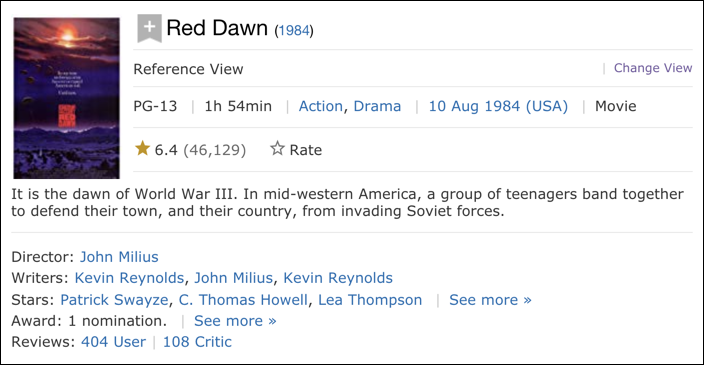This screenshot has height=365, width=704.
Task: Select the Drama genre link
Action: coord(377,106)
